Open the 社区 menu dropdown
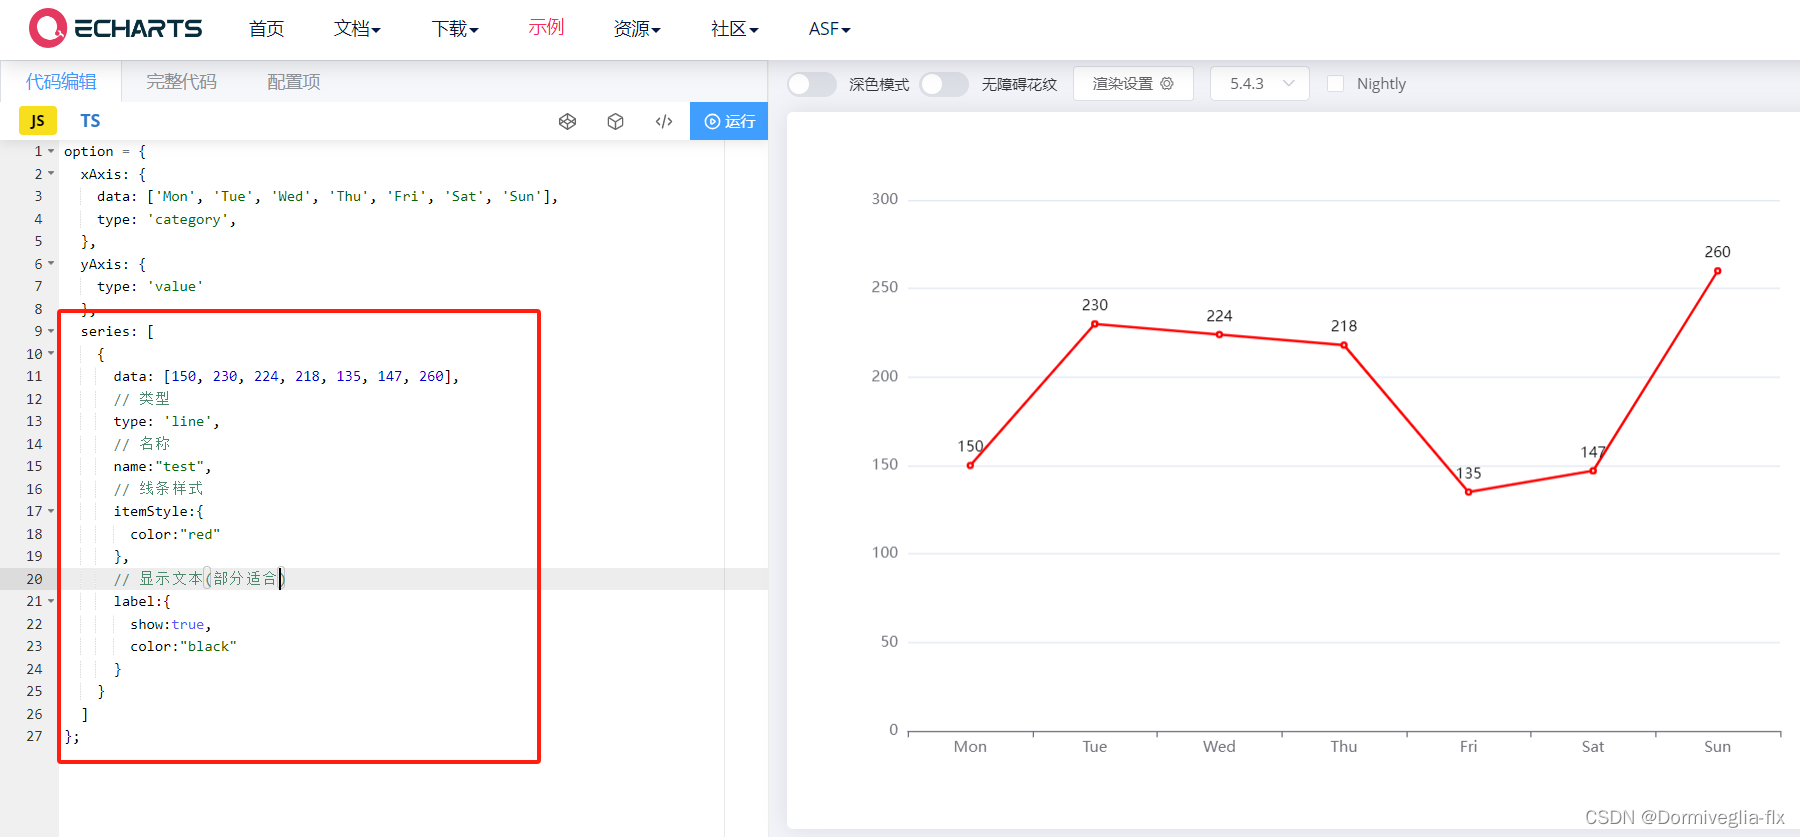Screen dimensions: 1800x837 coord(735,29)
